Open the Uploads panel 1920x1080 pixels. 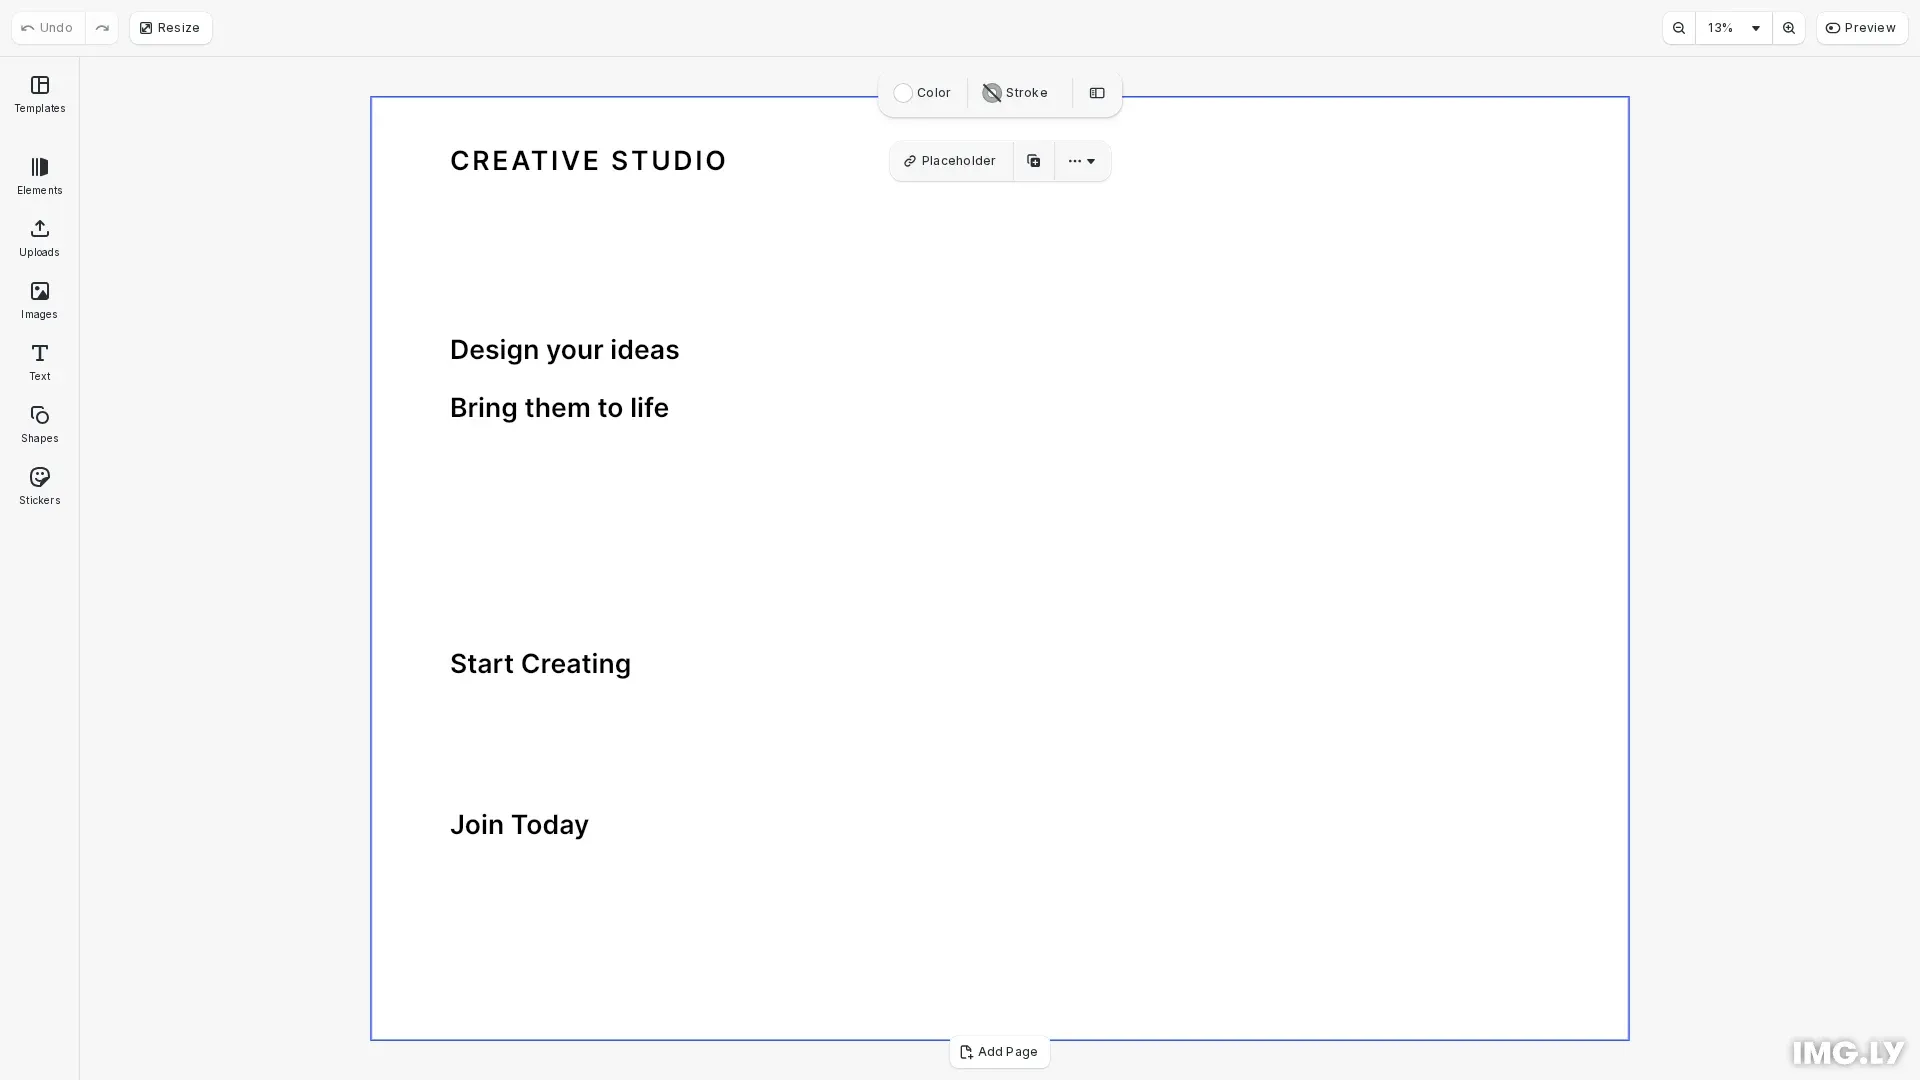[x=39, y=238]
